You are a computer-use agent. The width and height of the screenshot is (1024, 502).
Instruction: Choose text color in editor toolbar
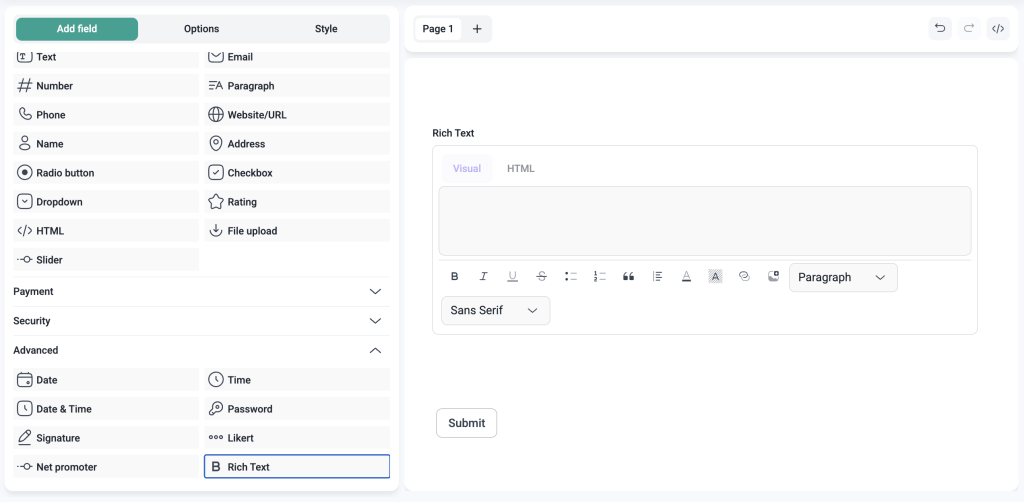[x=686, y=277]
